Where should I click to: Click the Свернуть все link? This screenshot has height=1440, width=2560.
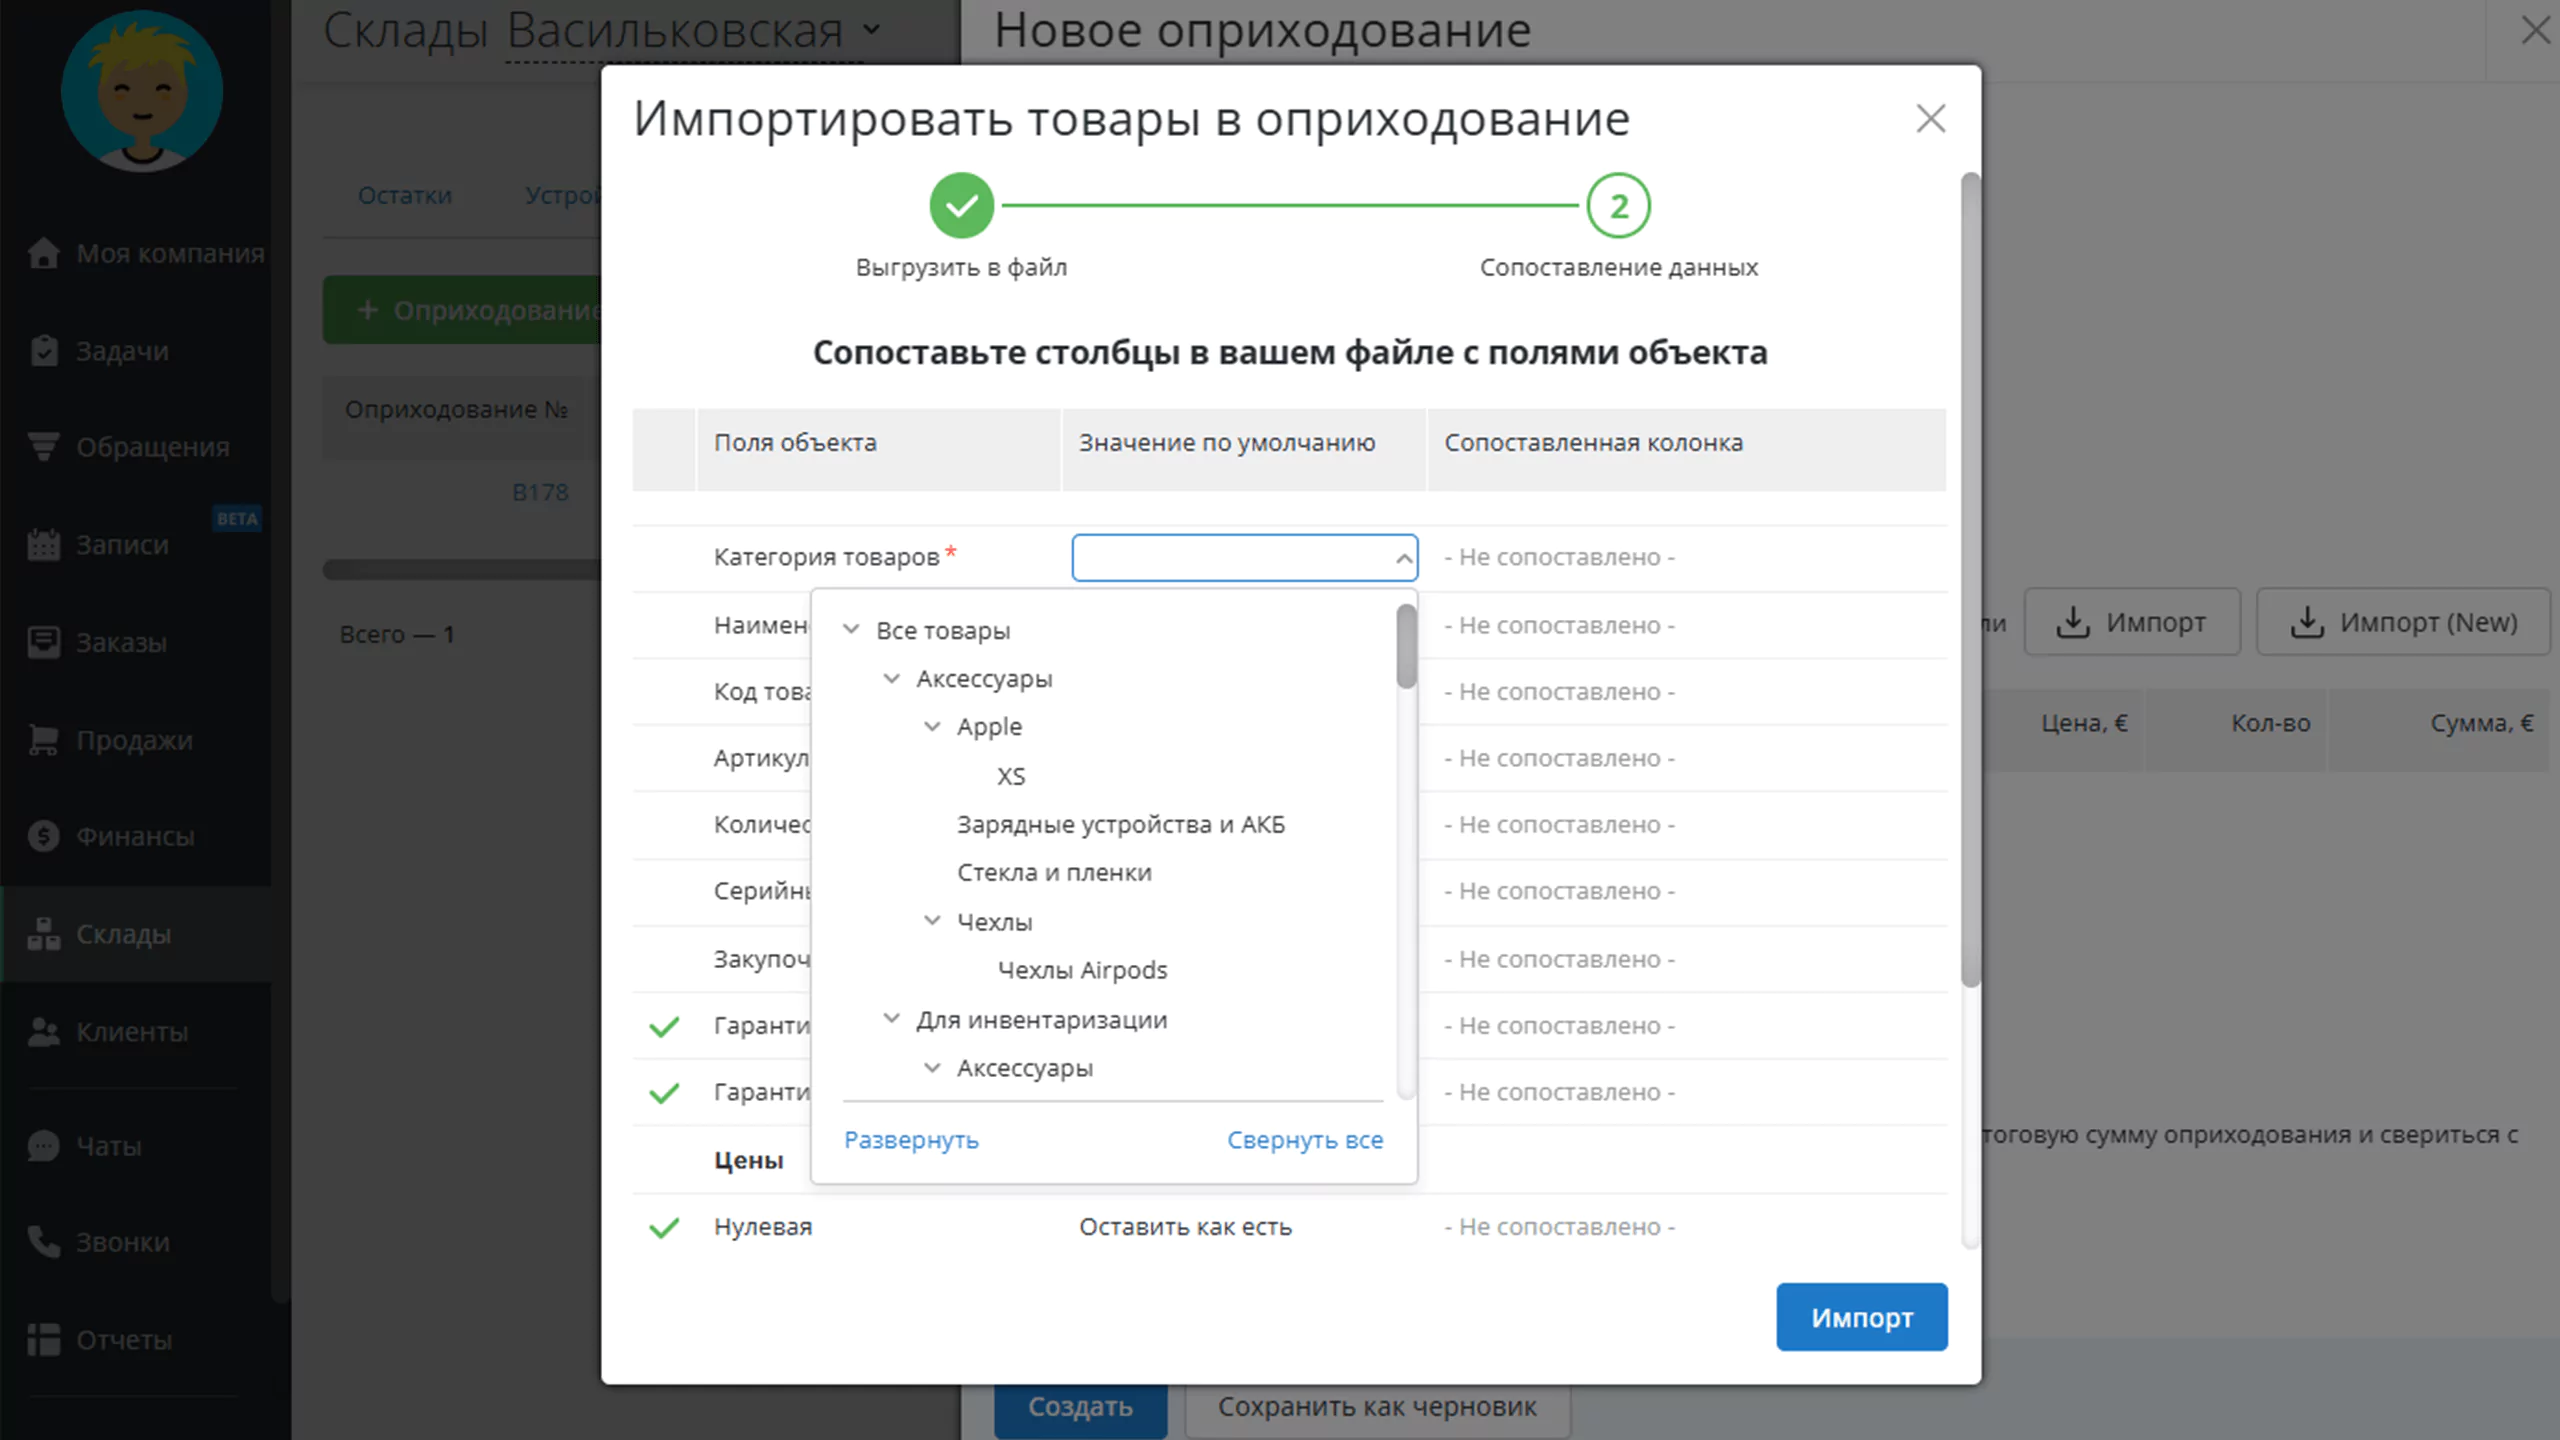point(1305,1140)
